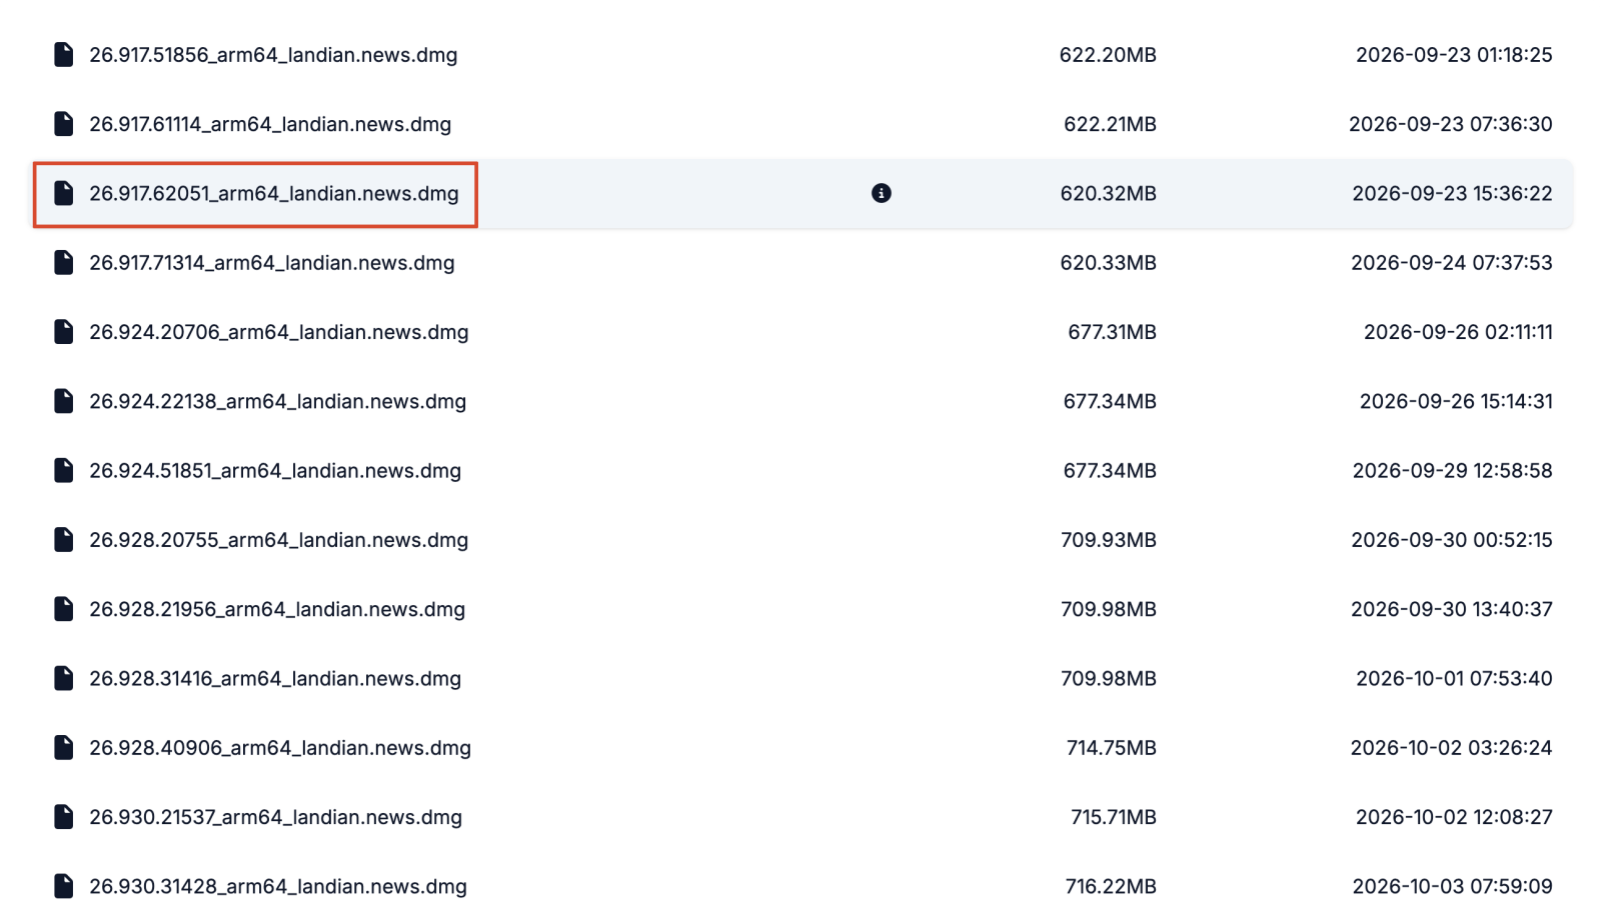This screenshot has height=900, width=1600.
Task: Download 26.924.22138_arm64_landian.news.dmg
Action: click(278, 401)
